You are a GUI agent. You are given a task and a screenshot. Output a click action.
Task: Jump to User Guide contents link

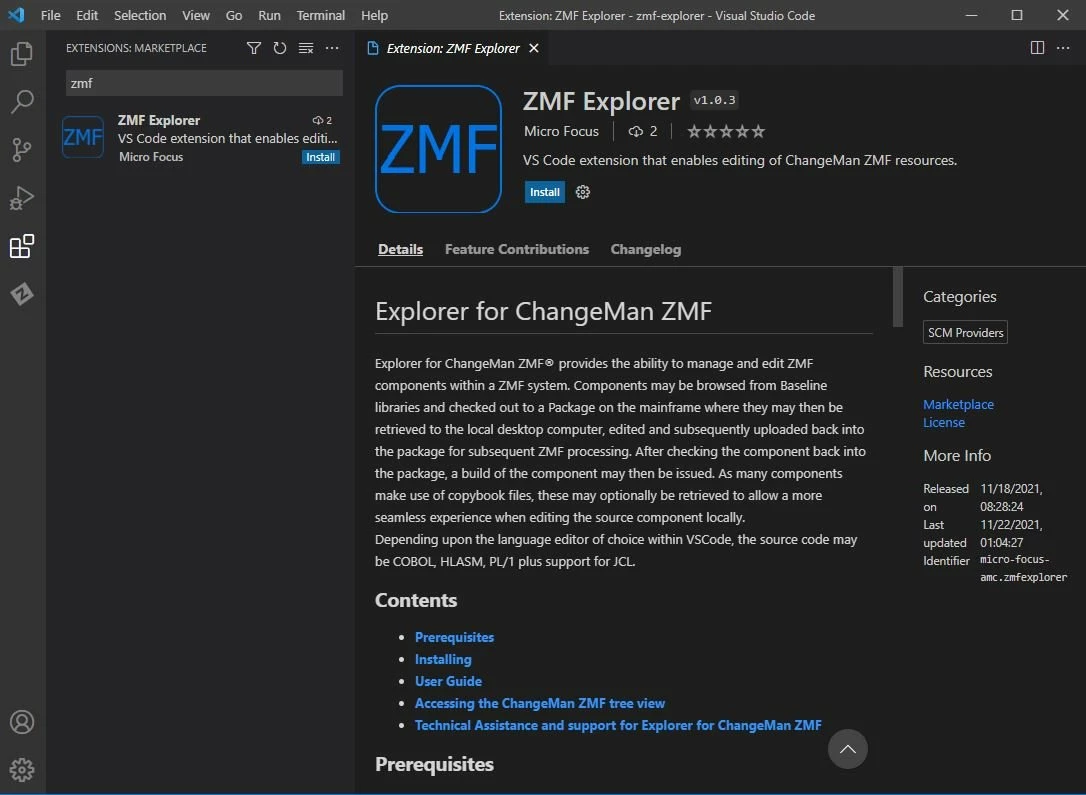point(448,681)
